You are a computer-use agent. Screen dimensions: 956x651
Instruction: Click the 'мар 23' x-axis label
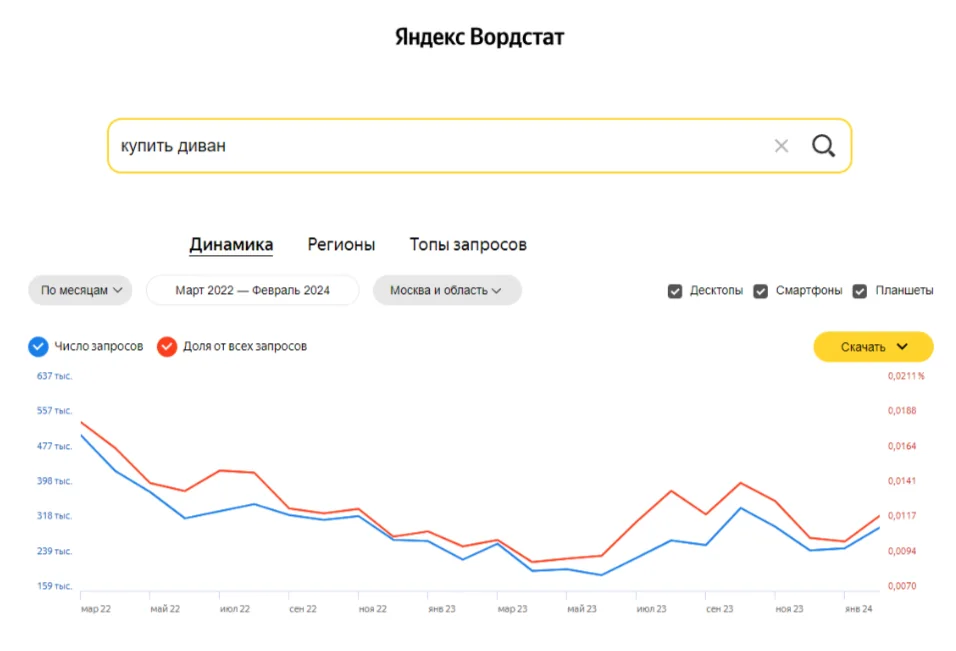click(x=512, y=609)
